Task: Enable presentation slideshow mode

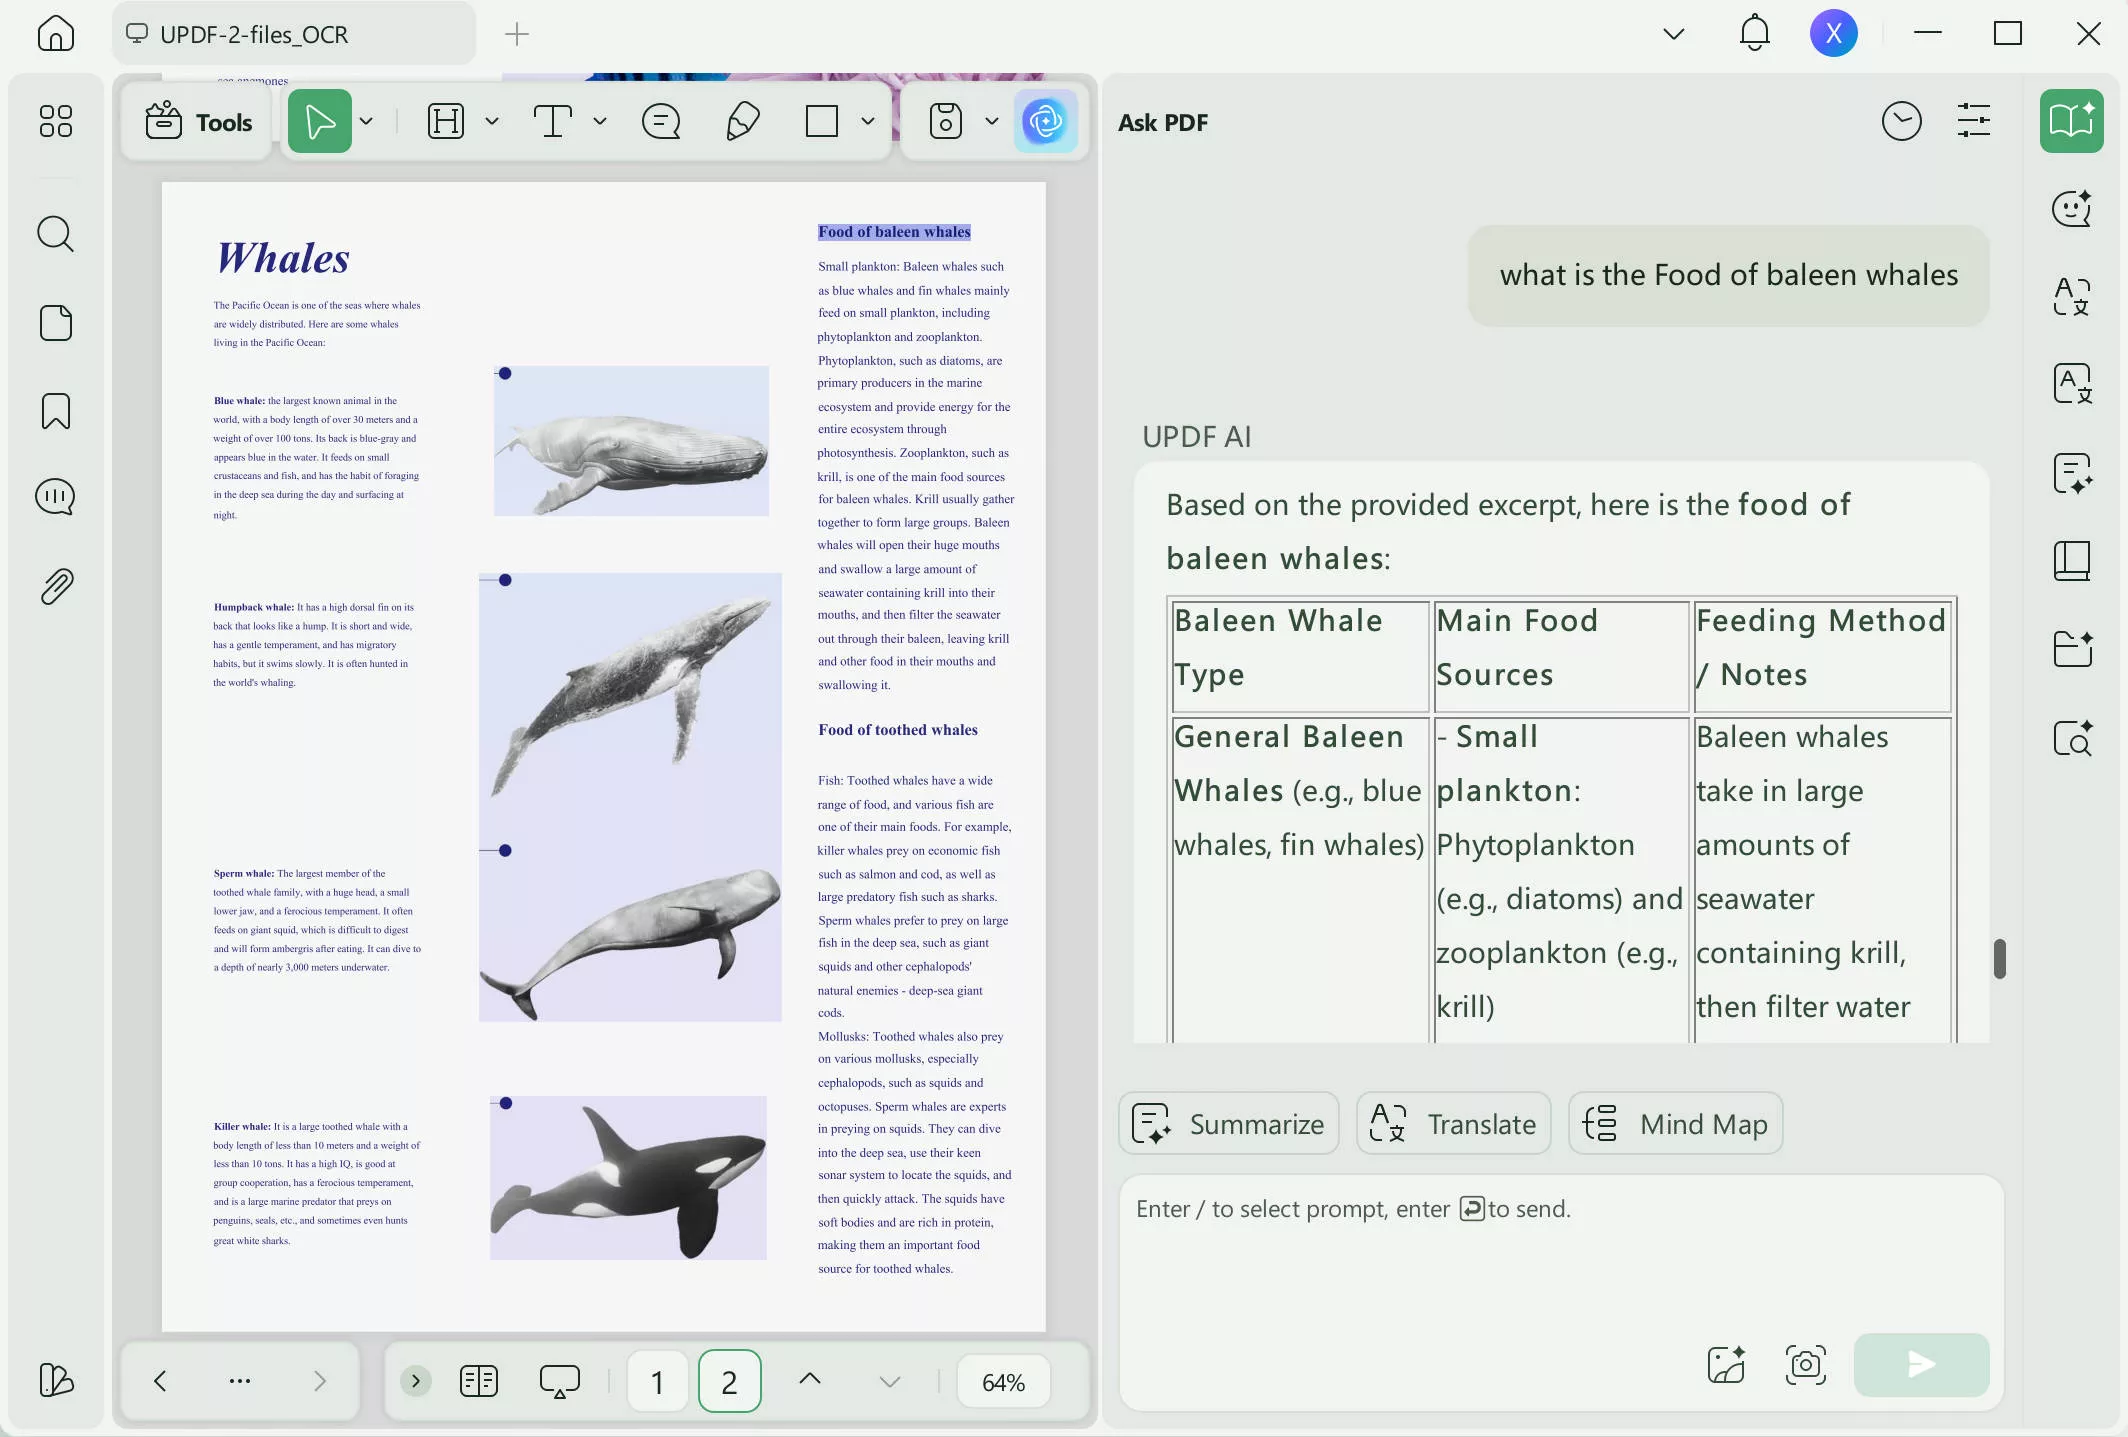Action: pos(560,1381)
